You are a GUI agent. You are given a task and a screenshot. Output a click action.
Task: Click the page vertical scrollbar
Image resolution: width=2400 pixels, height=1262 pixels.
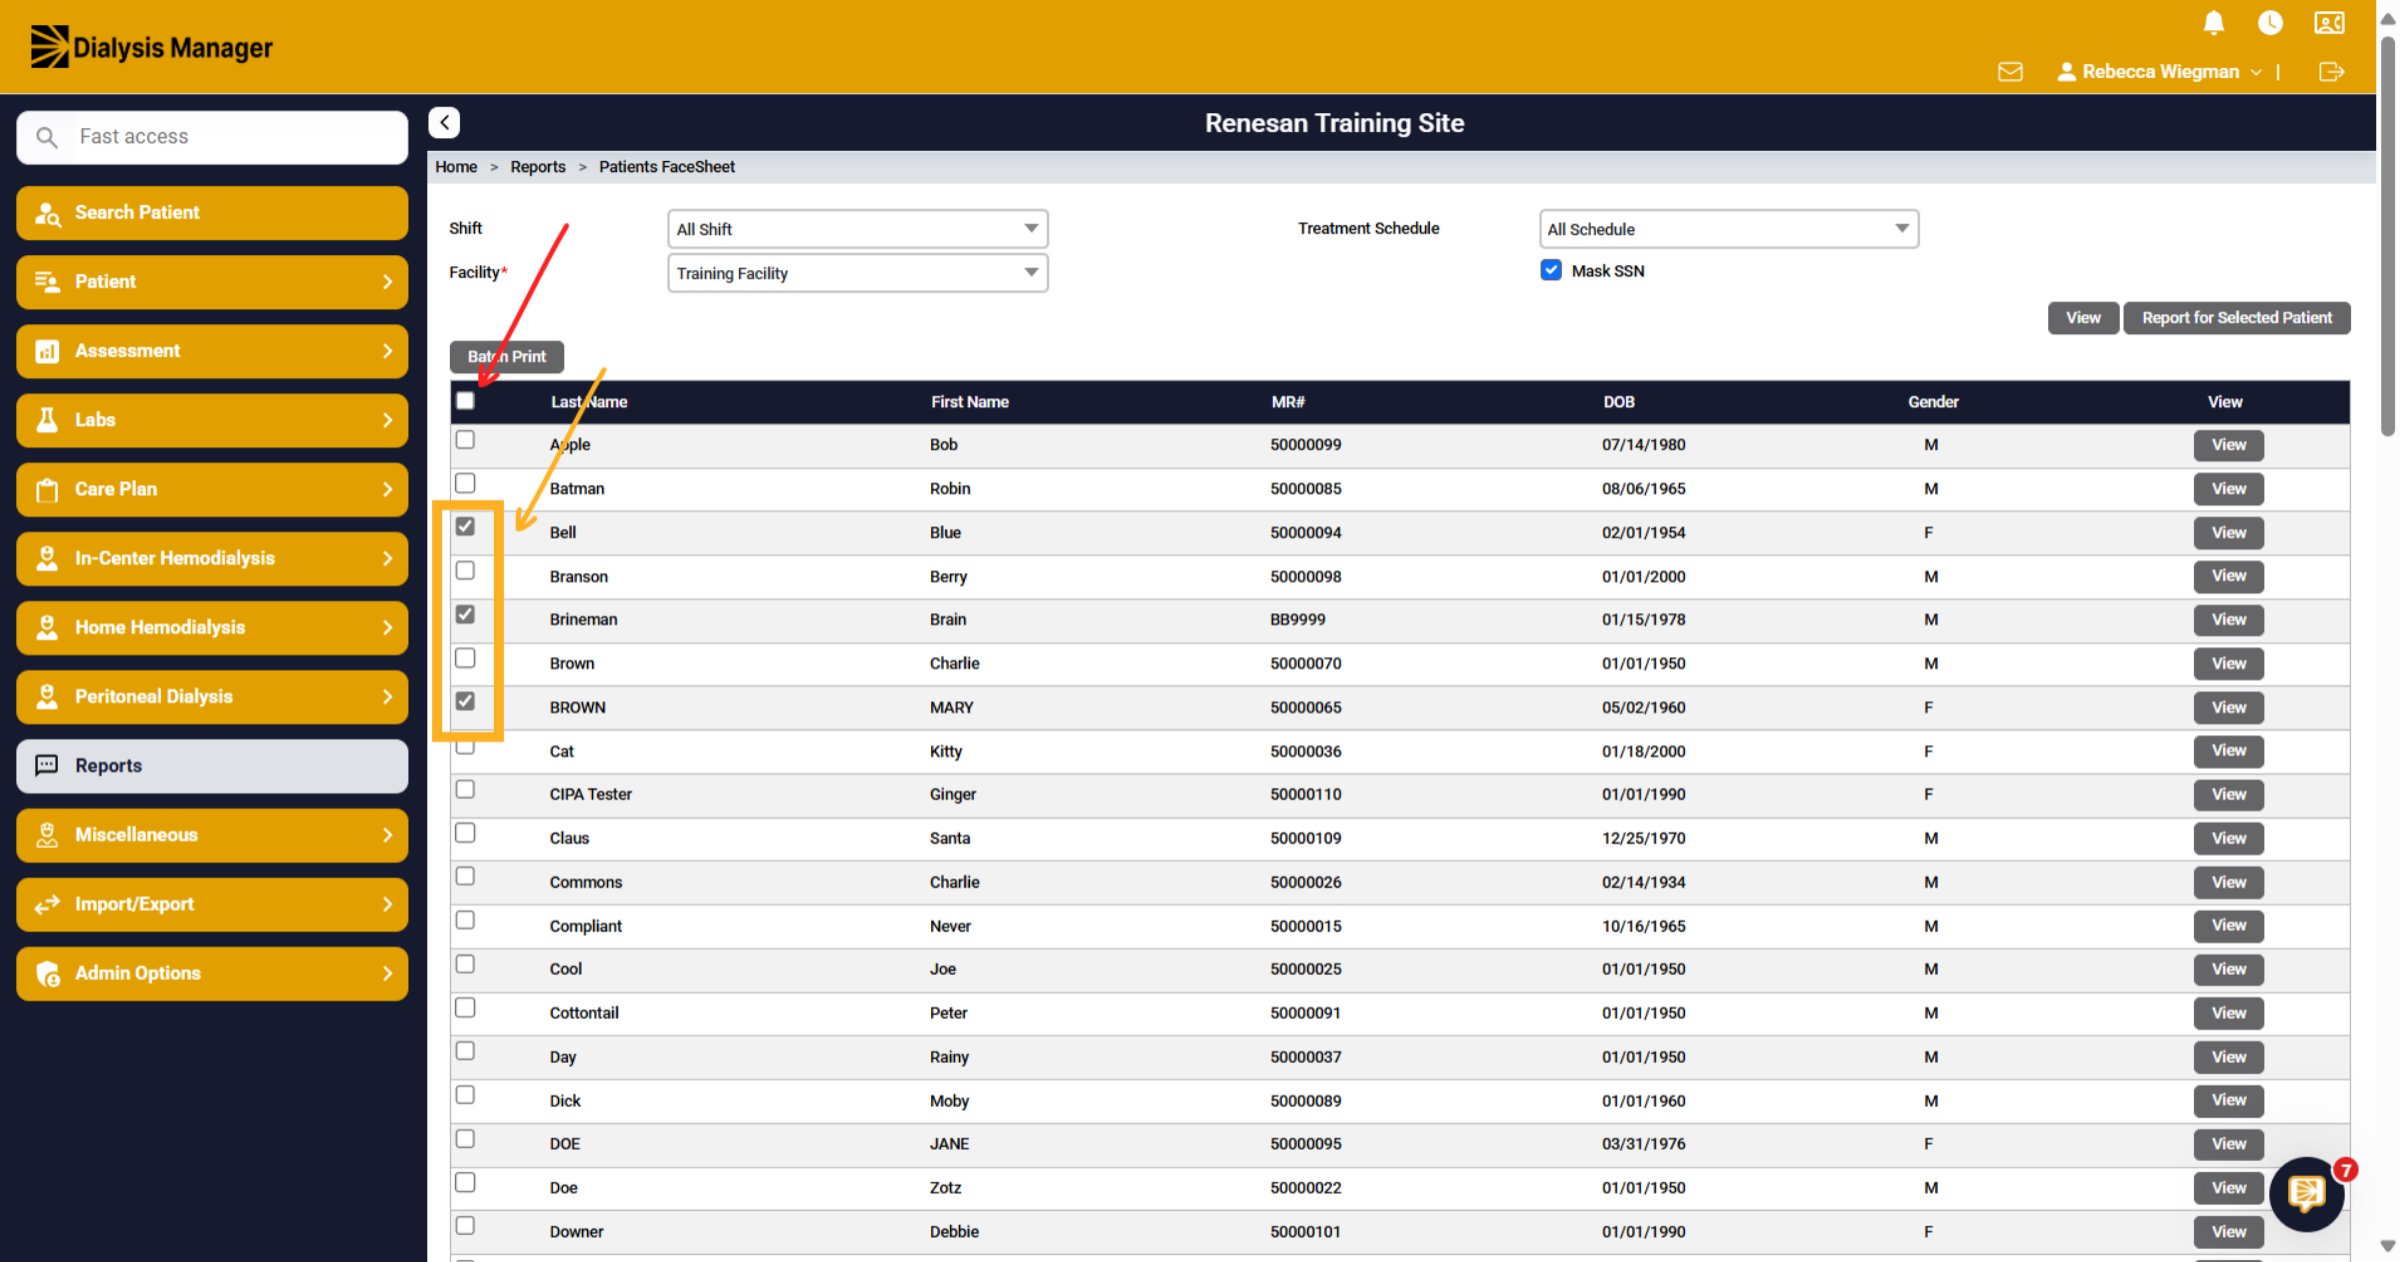[x=2388, y=235]
